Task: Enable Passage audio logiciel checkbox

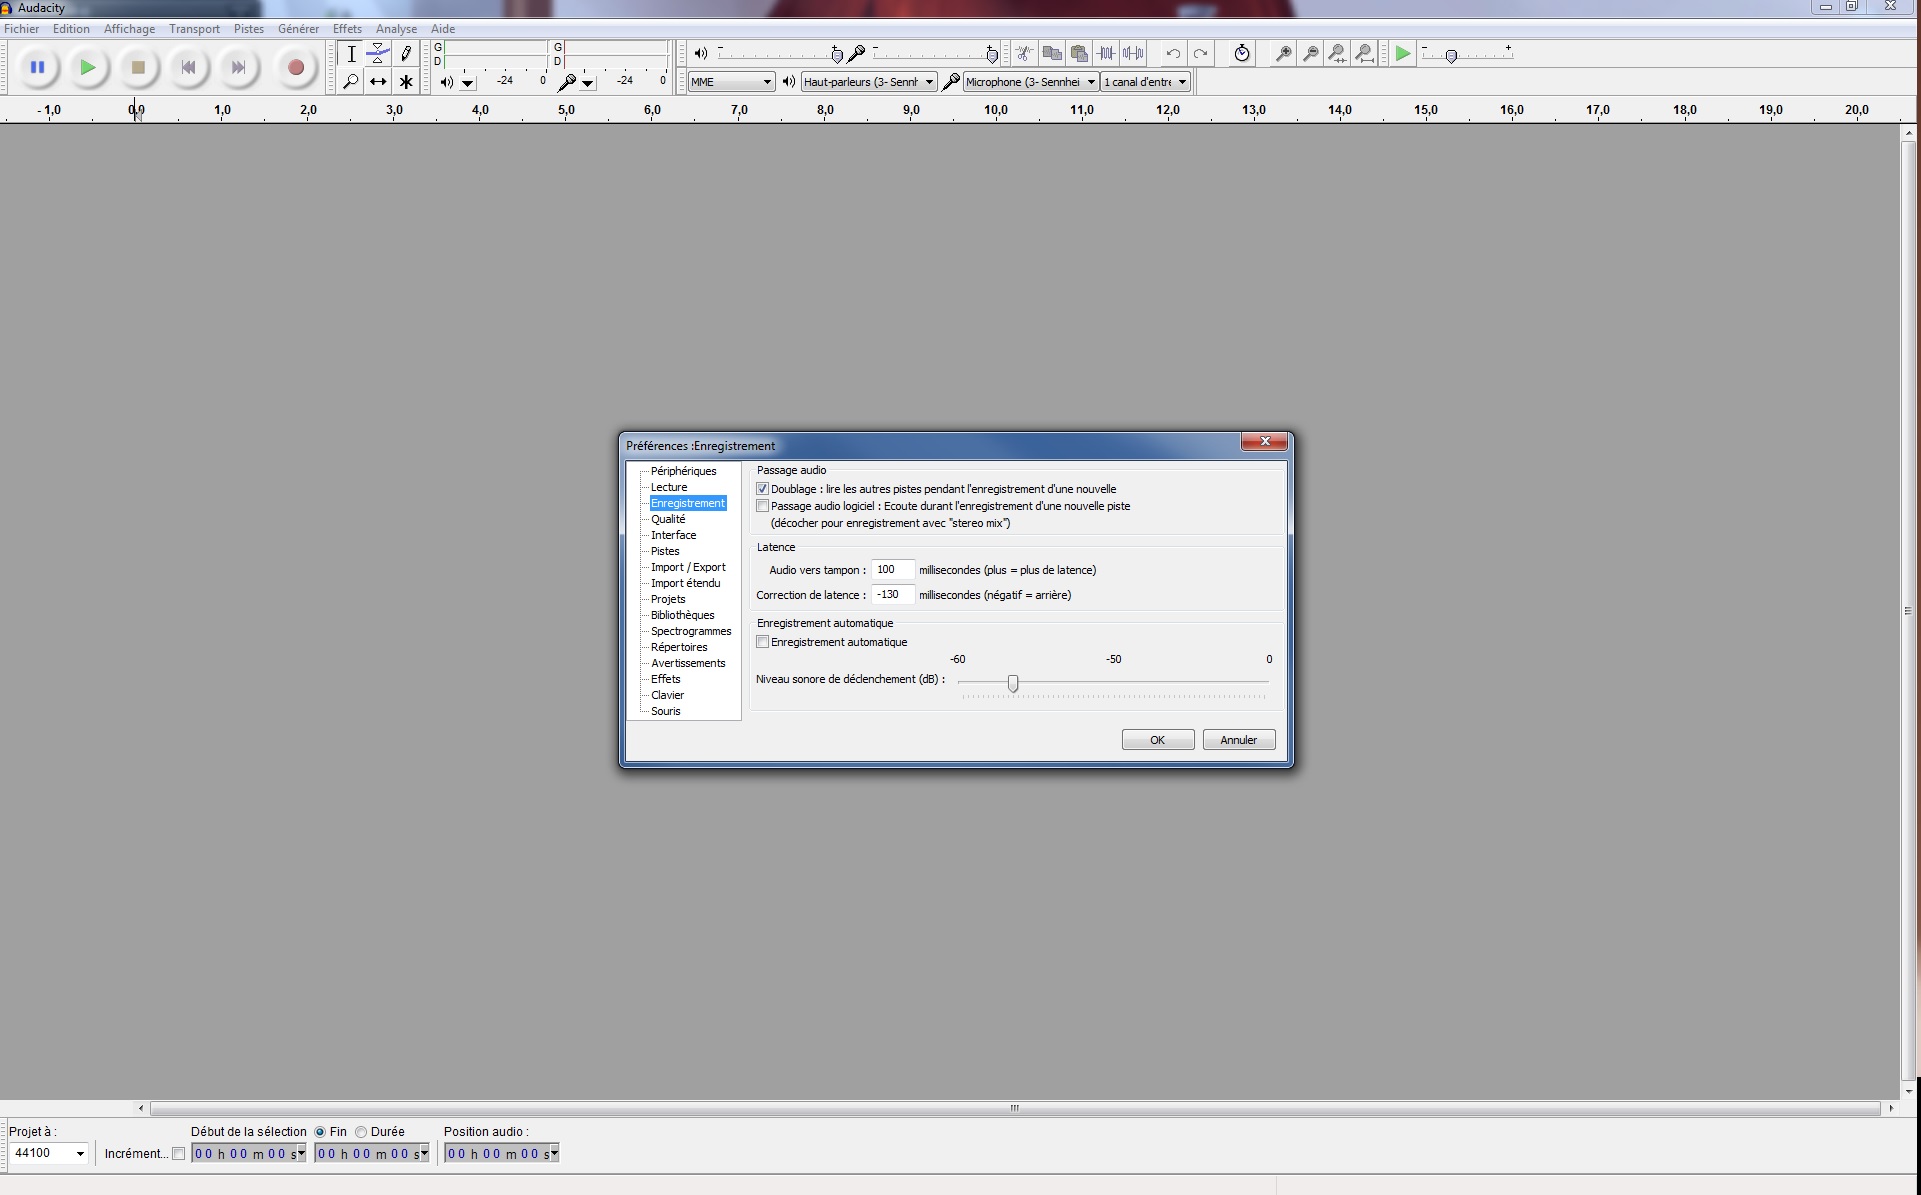Action: 763,506
